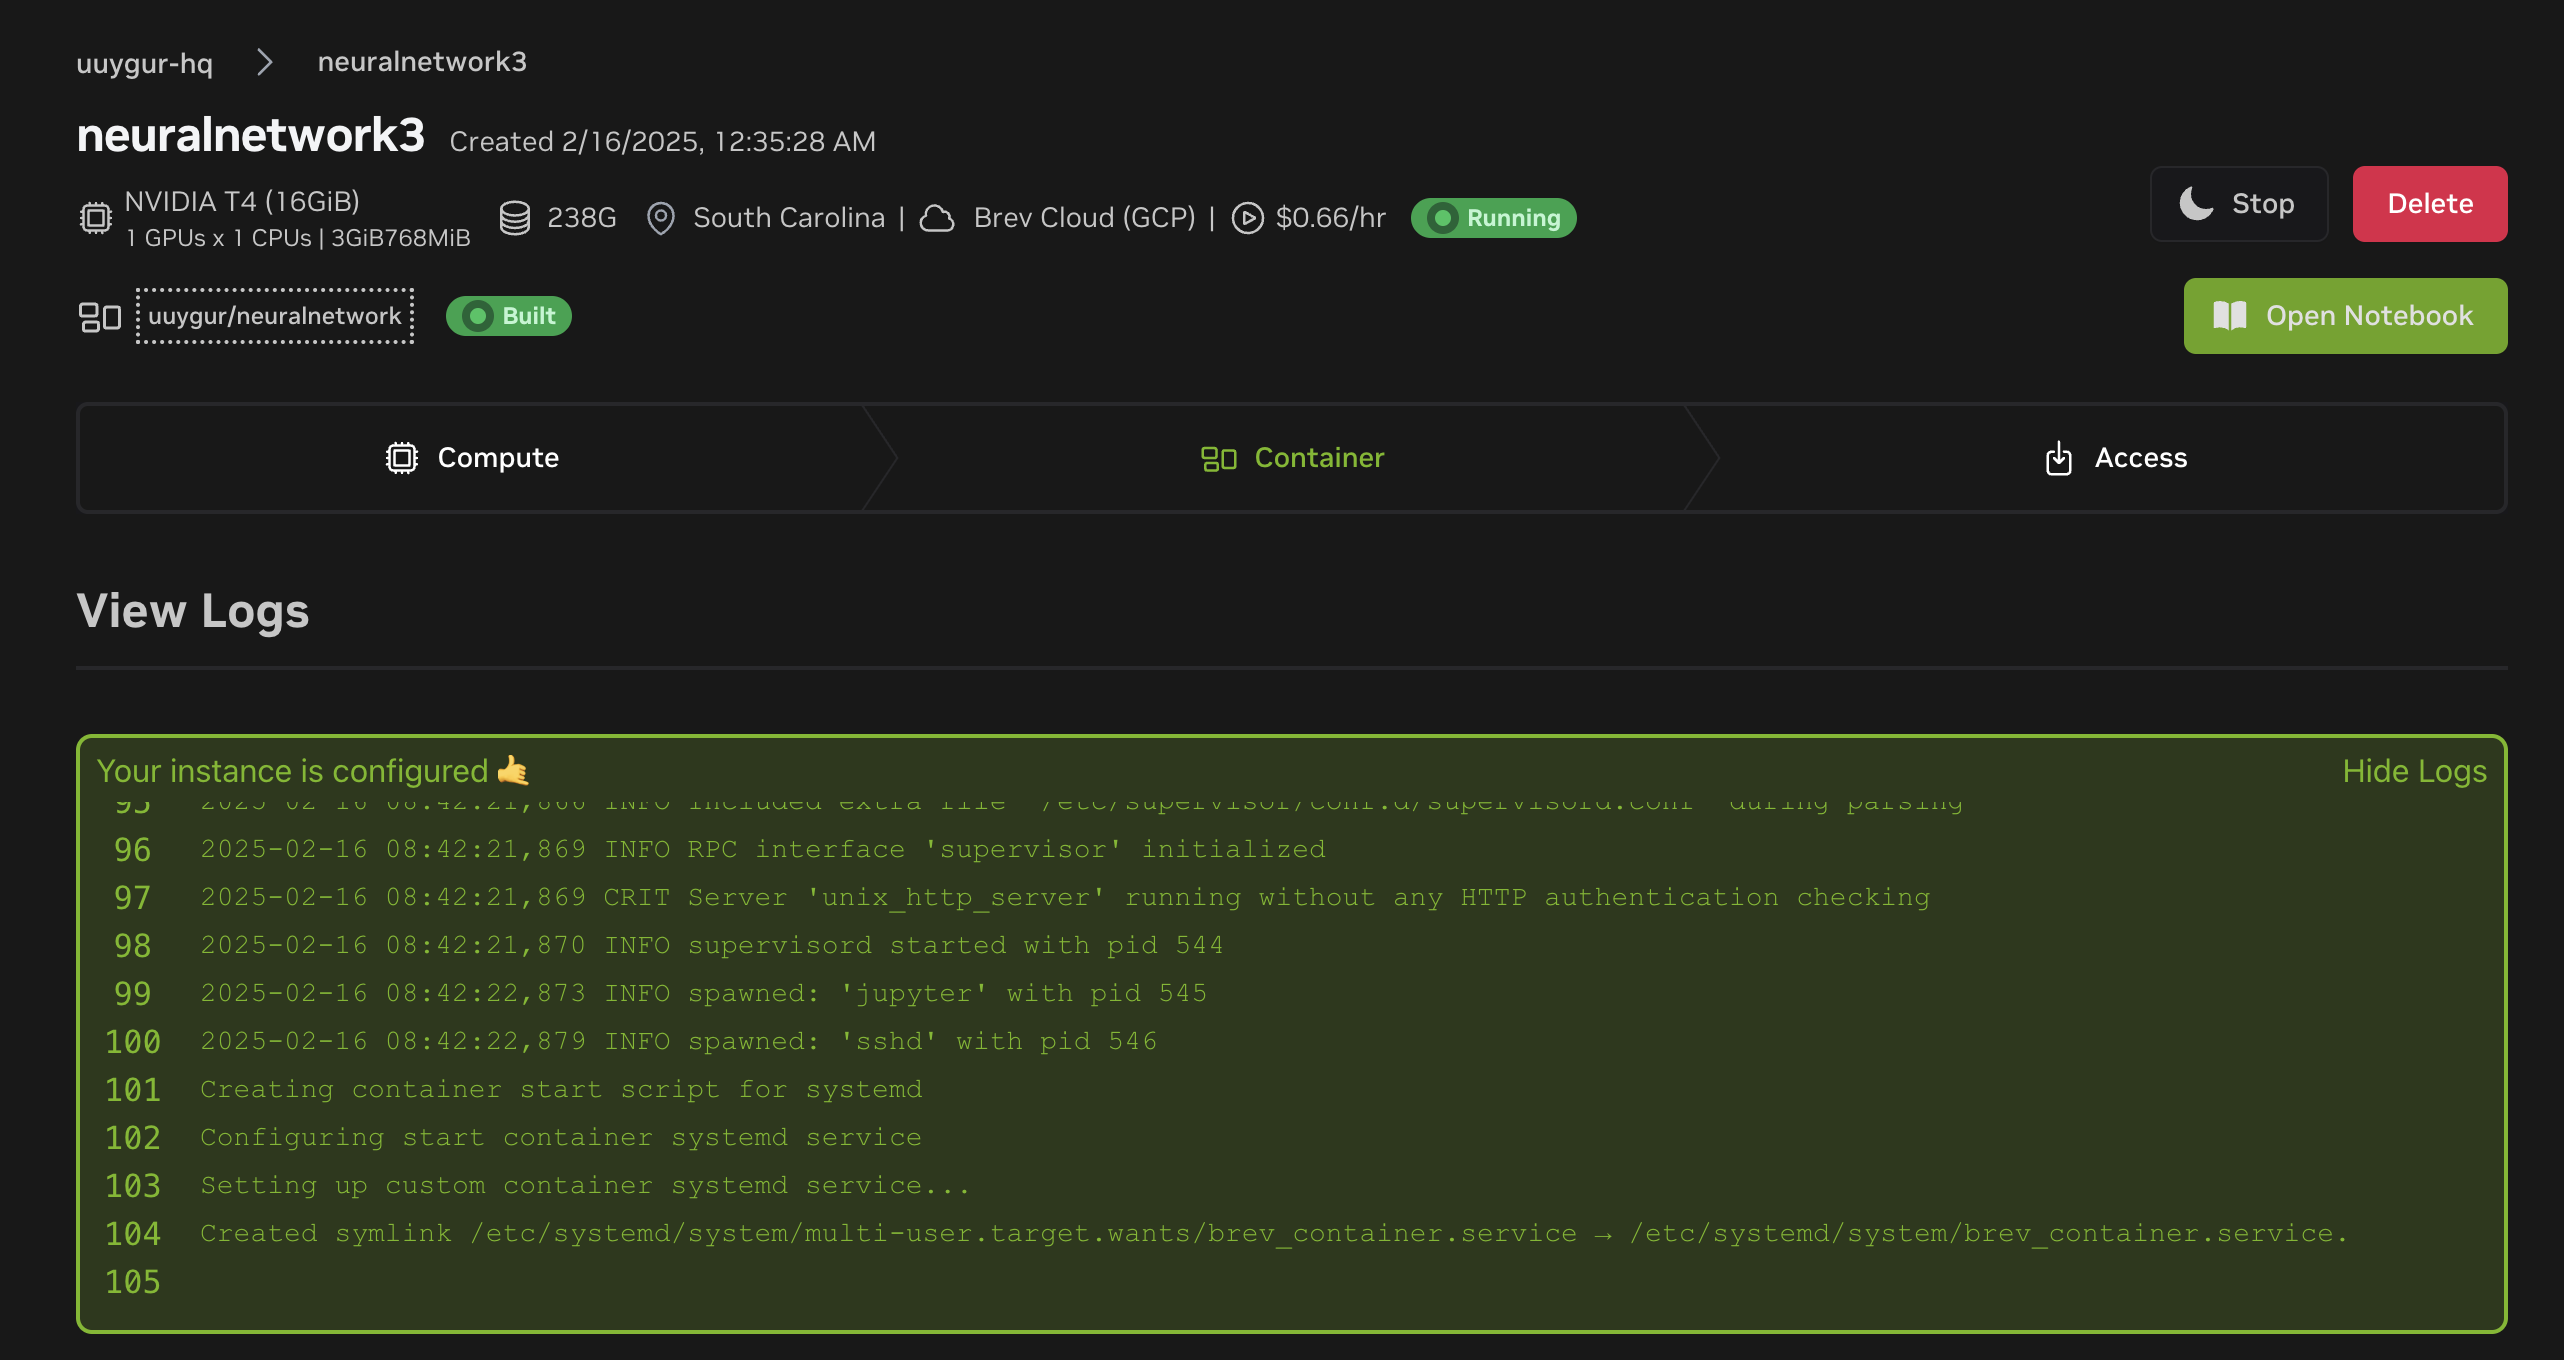
Task: Click the container layout icon beside uuygur/neuralnetwork
Action: tap(100, 317)
